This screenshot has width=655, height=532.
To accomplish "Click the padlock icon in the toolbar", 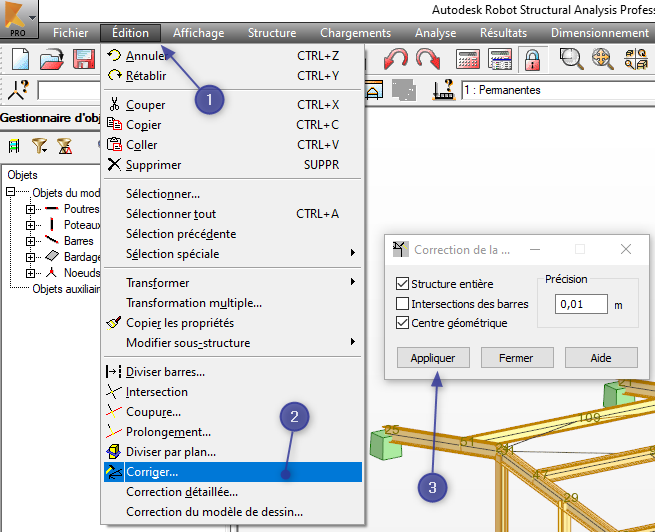I will tap(532, 59).
